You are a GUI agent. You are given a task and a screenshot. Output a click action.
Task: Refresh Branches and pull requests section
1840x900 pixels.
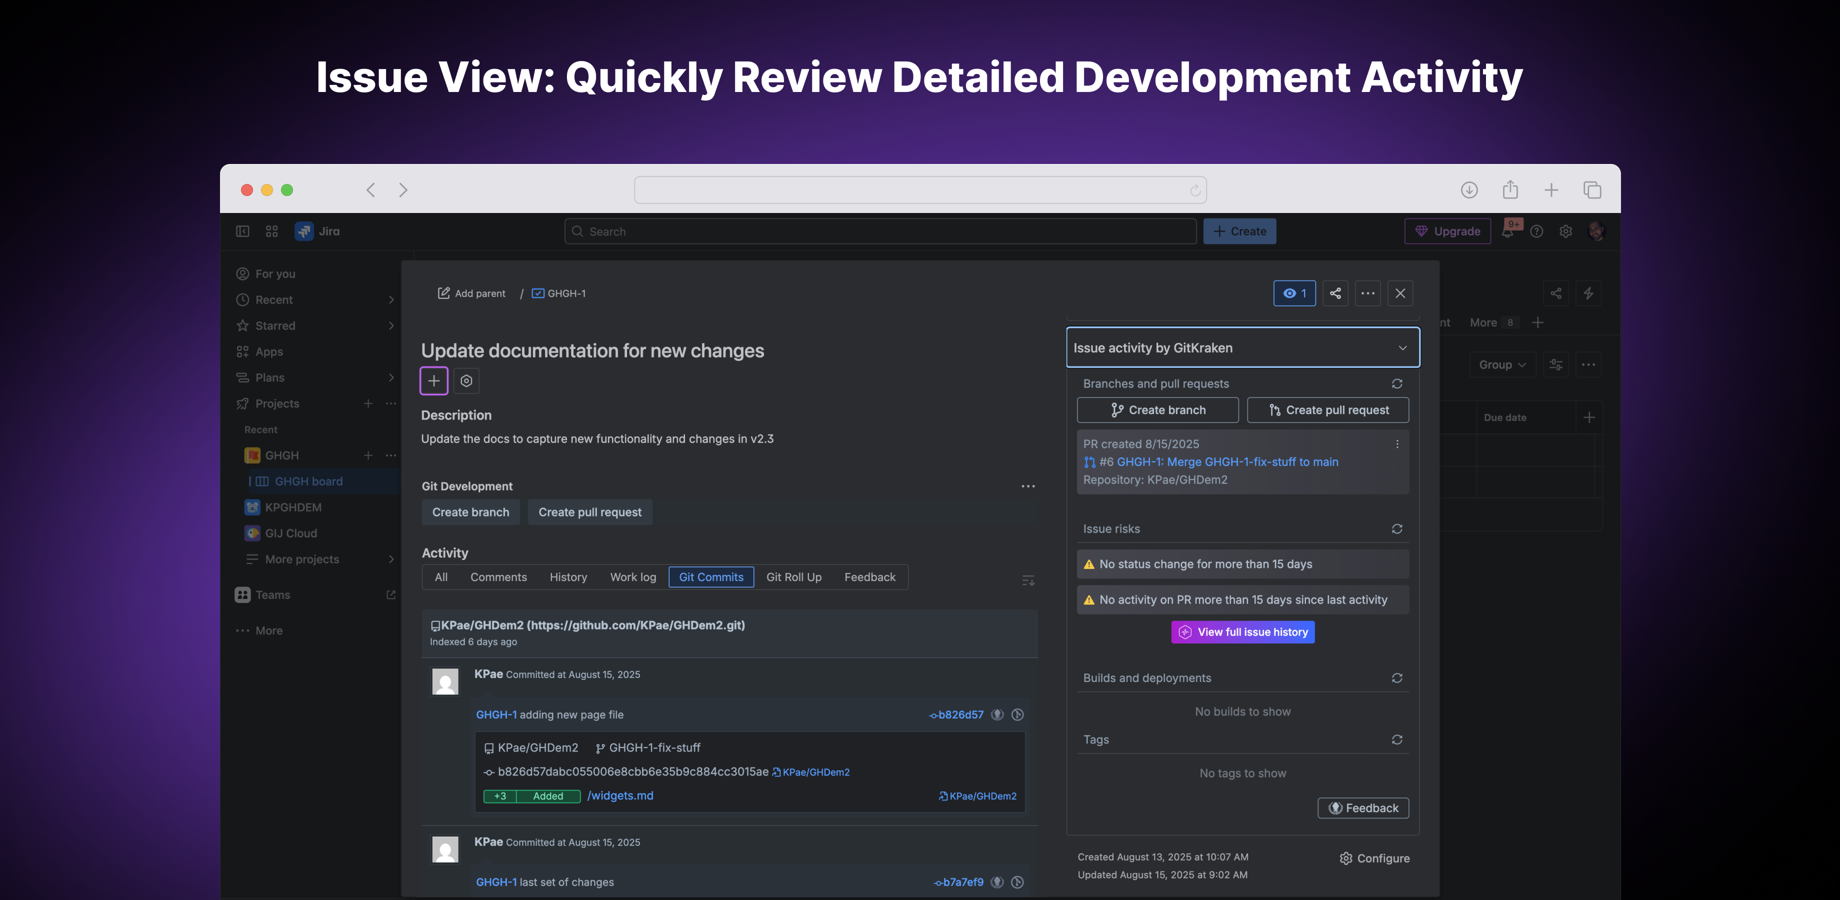pyautogui.click(x=1397, y=384)
